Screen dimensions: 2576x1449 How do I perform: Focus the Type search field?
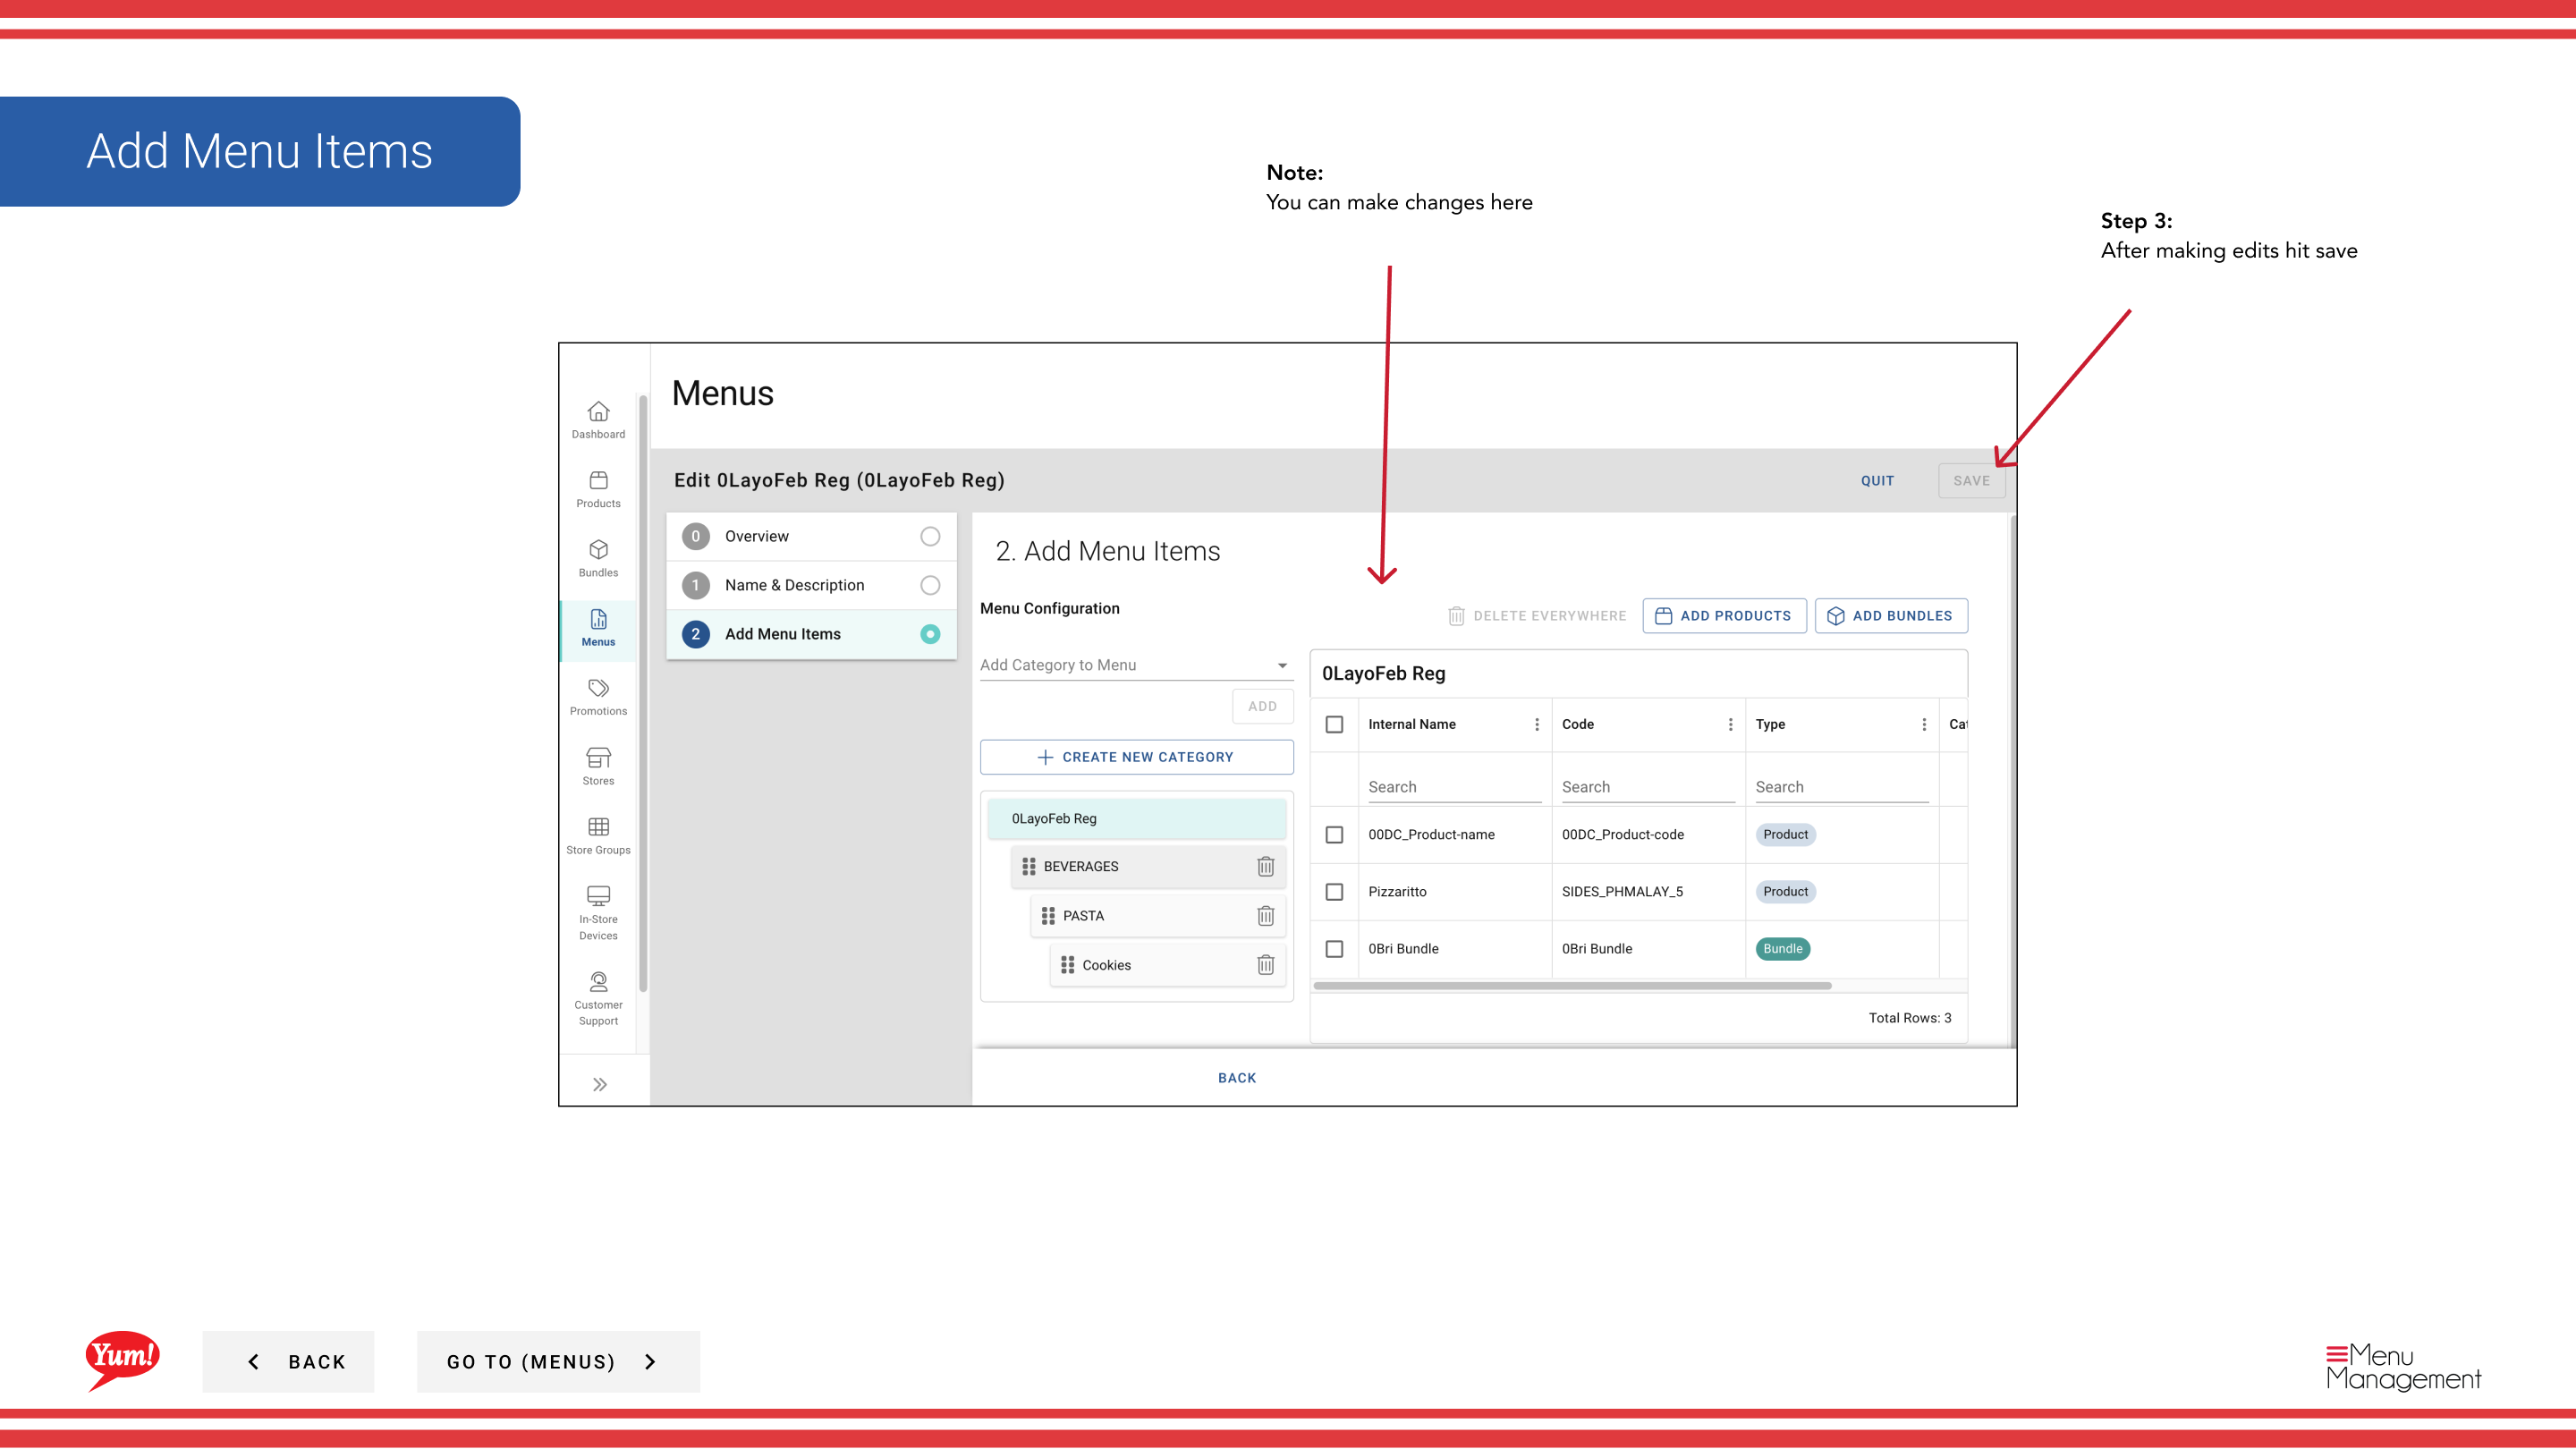[x=1841, y=786]
